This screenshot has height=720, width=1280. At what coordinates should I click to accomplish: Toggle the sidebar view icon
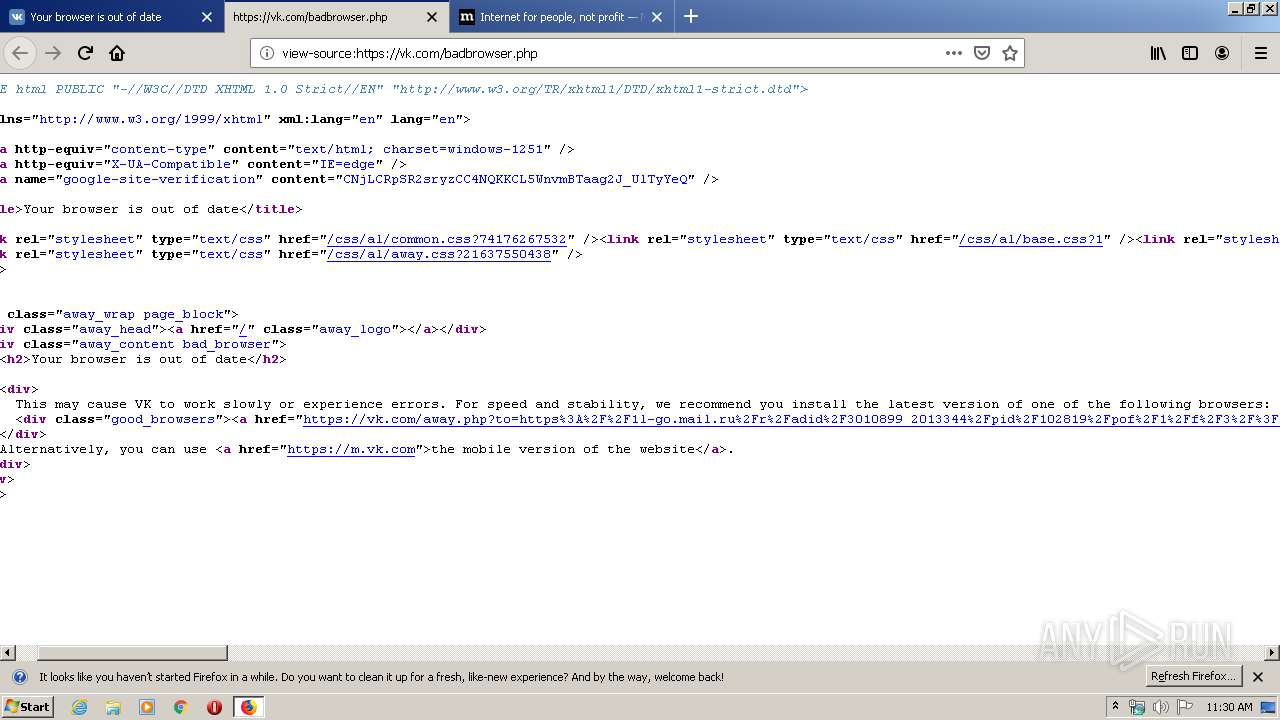point(1190,53)
